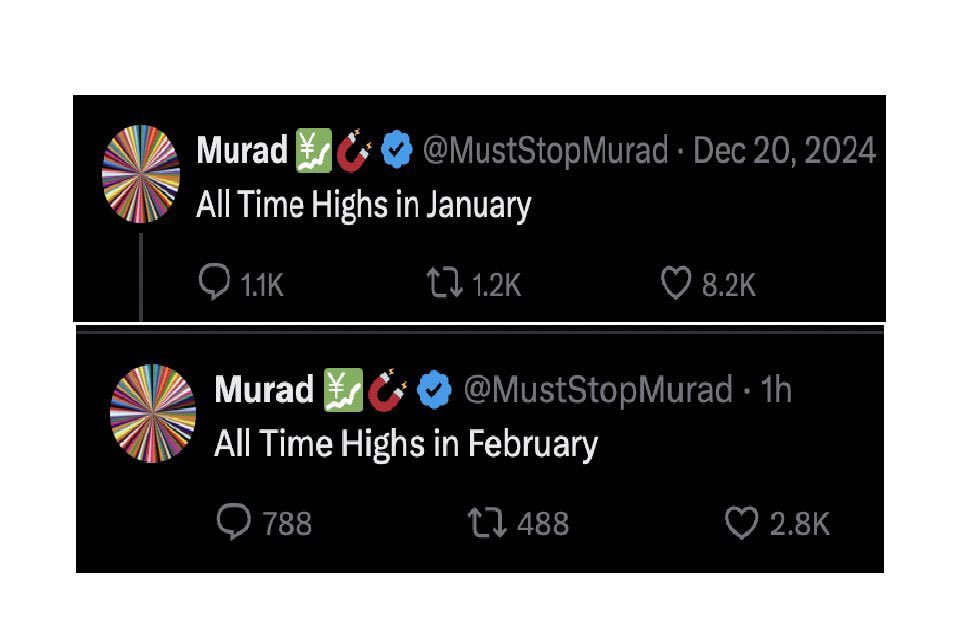Click the yen chart emoji in the bottom tweet's name

pyautogui.click(x=343, y=390)
